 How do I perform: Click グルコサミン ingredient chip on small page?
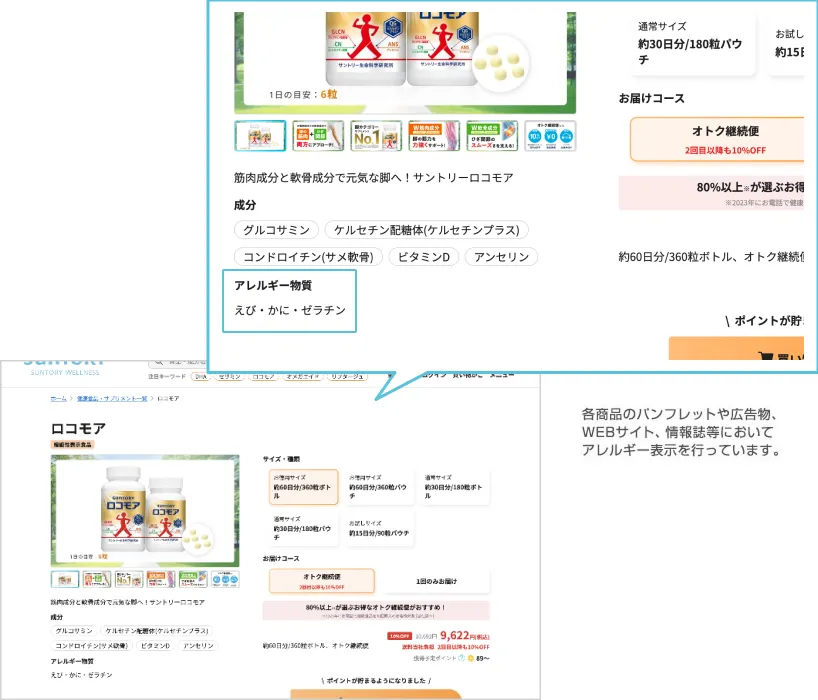click(x=74, y=631)
